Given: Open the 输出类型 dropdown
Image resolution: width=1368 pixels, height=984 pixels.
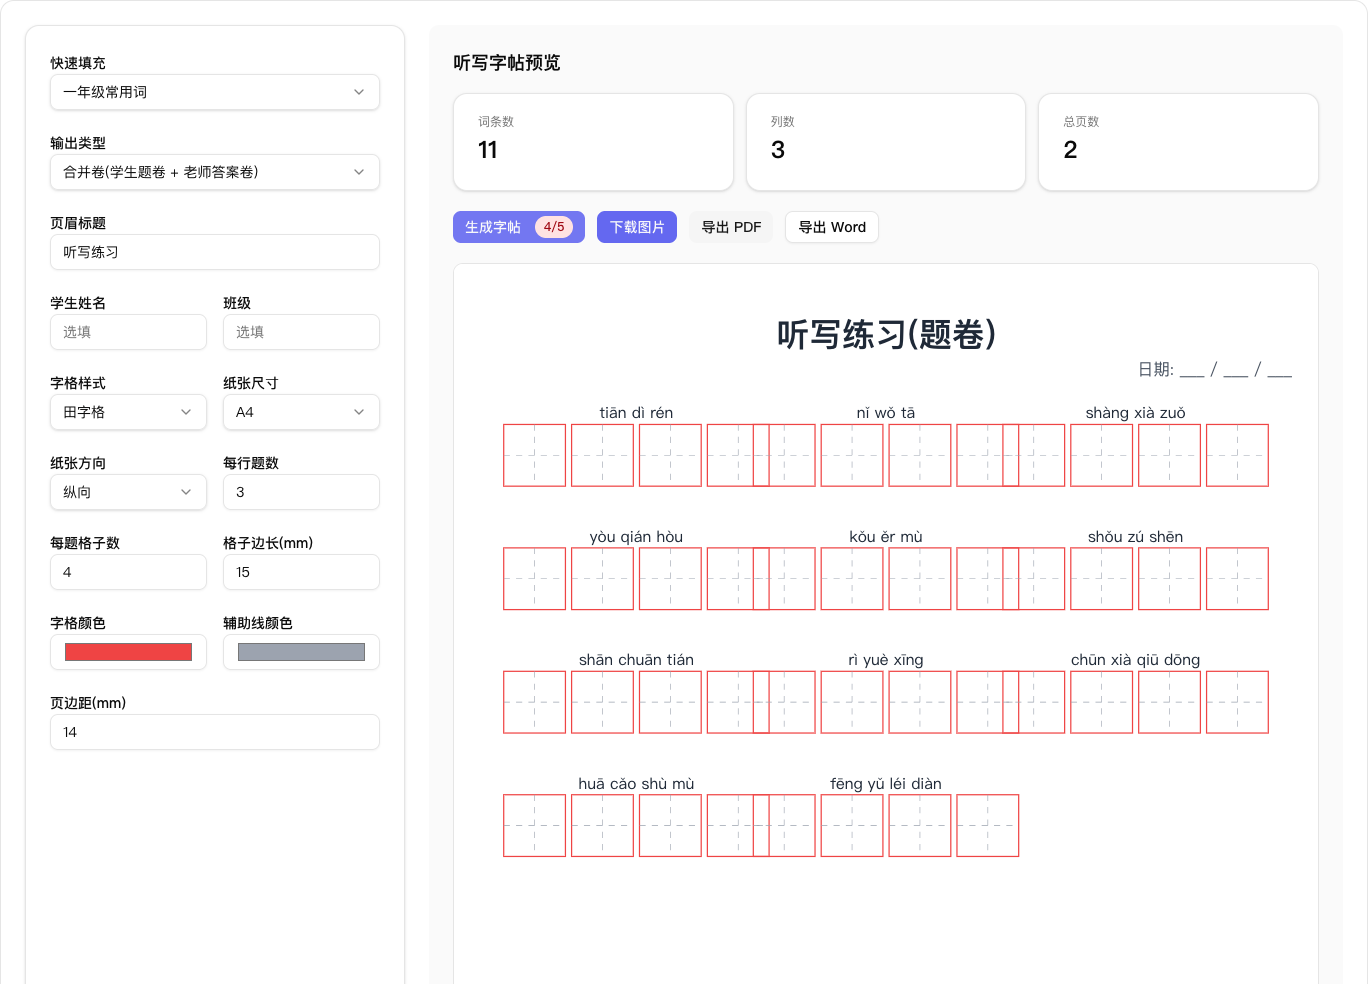Looking at the screenshot, I should [215, 172].
